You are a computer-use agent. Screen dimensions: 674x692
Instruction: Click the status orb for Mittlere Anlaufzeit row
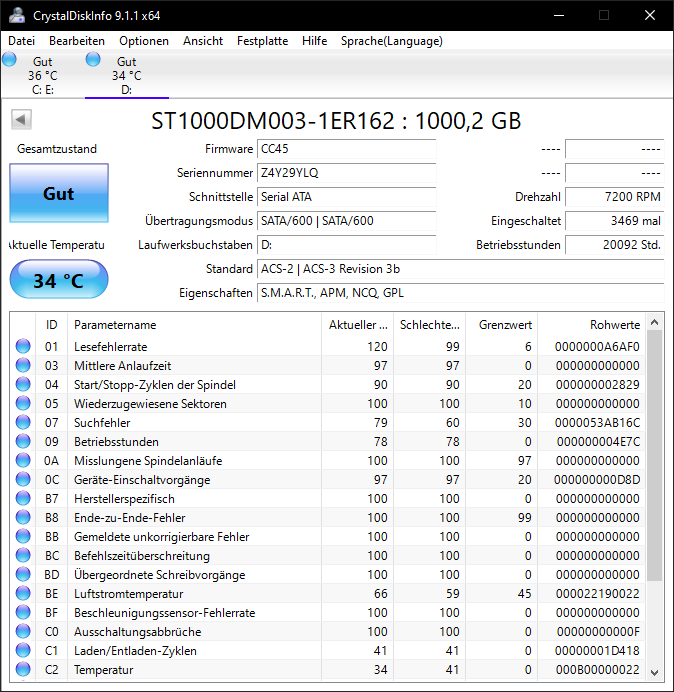pyautogui.click(x=23, y=365)
